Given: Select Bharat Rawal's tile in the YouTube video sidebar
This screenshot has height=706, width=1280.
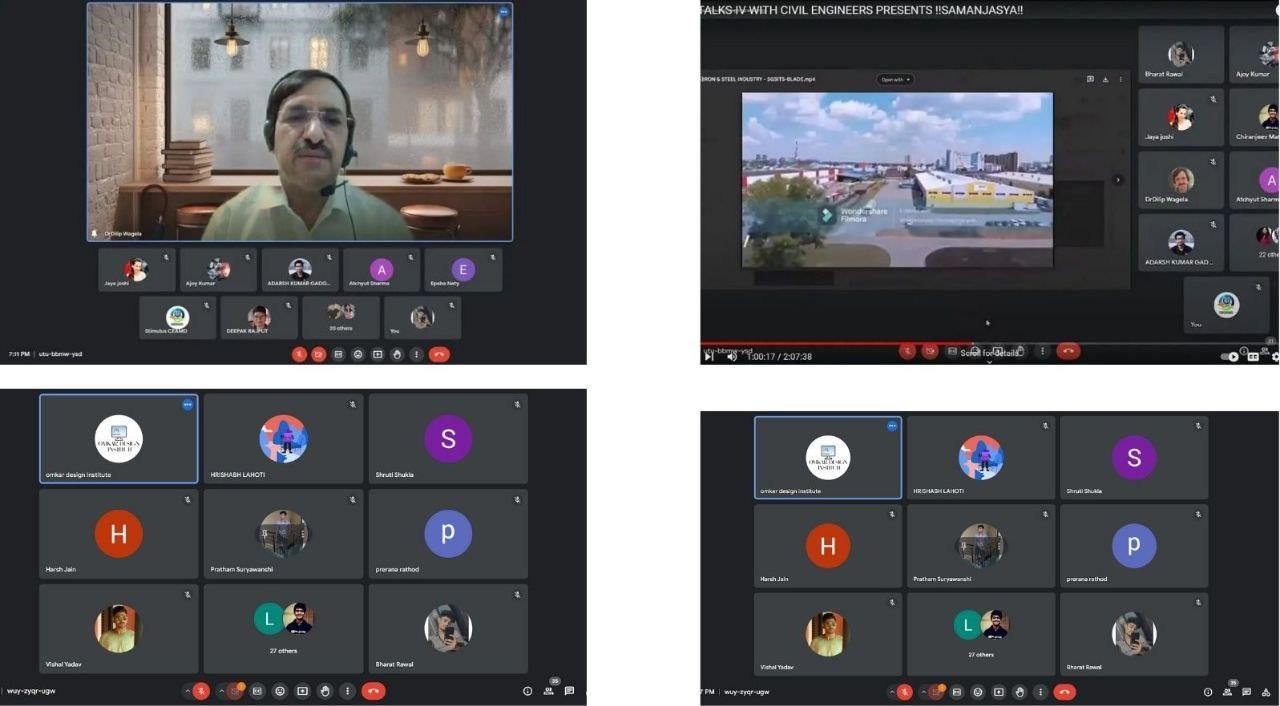Looking at the screenshot, I should pyautogui.click(x=1181, y=55).
